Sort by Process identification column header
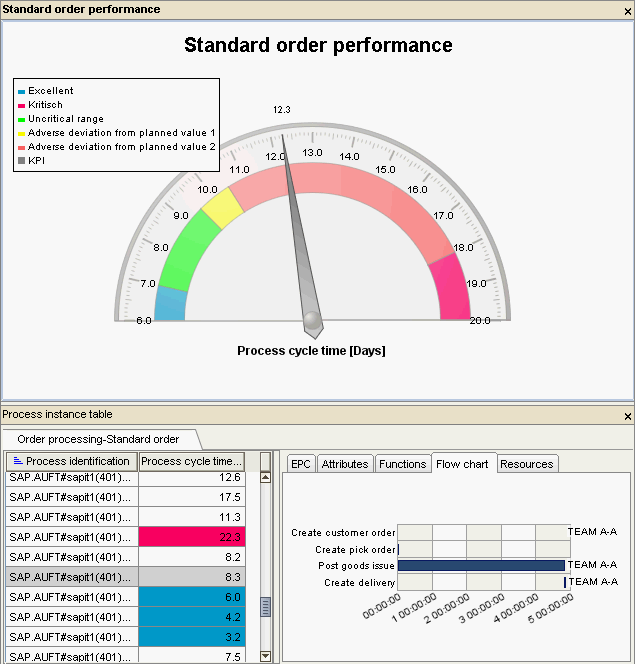The height and width of the screenshot is (664, 635). [72, 461]
